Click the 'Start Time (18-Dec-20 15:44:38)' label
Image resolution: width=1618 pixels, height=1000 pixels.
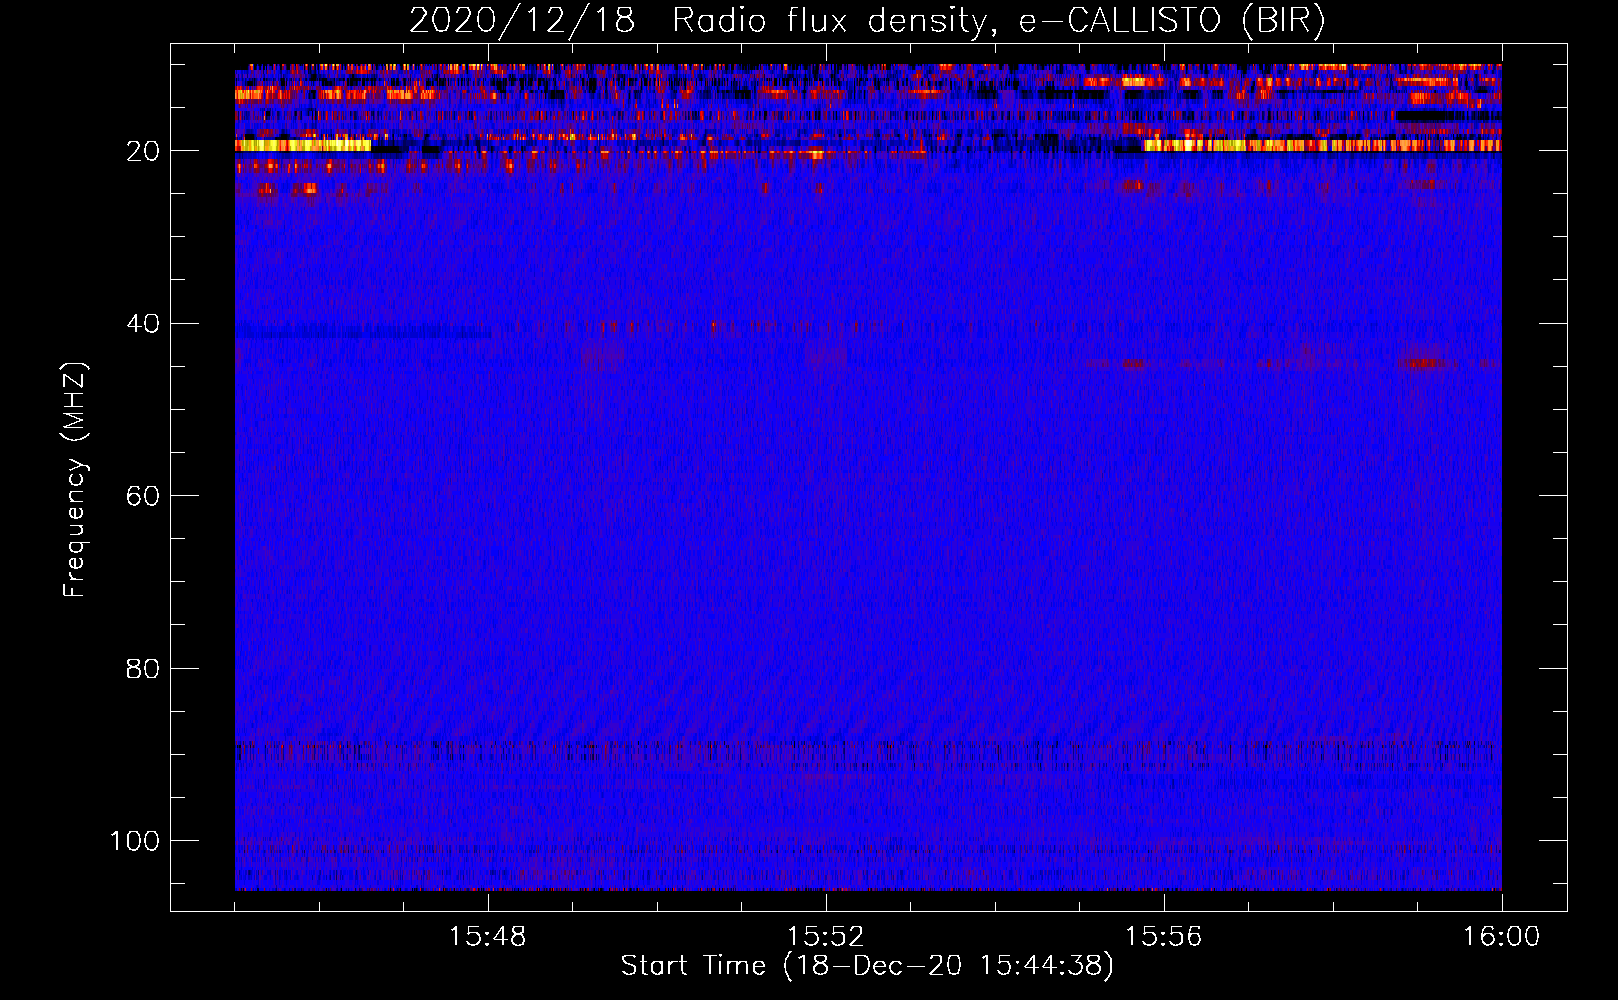pyautogui.click(x=867, y=966)
